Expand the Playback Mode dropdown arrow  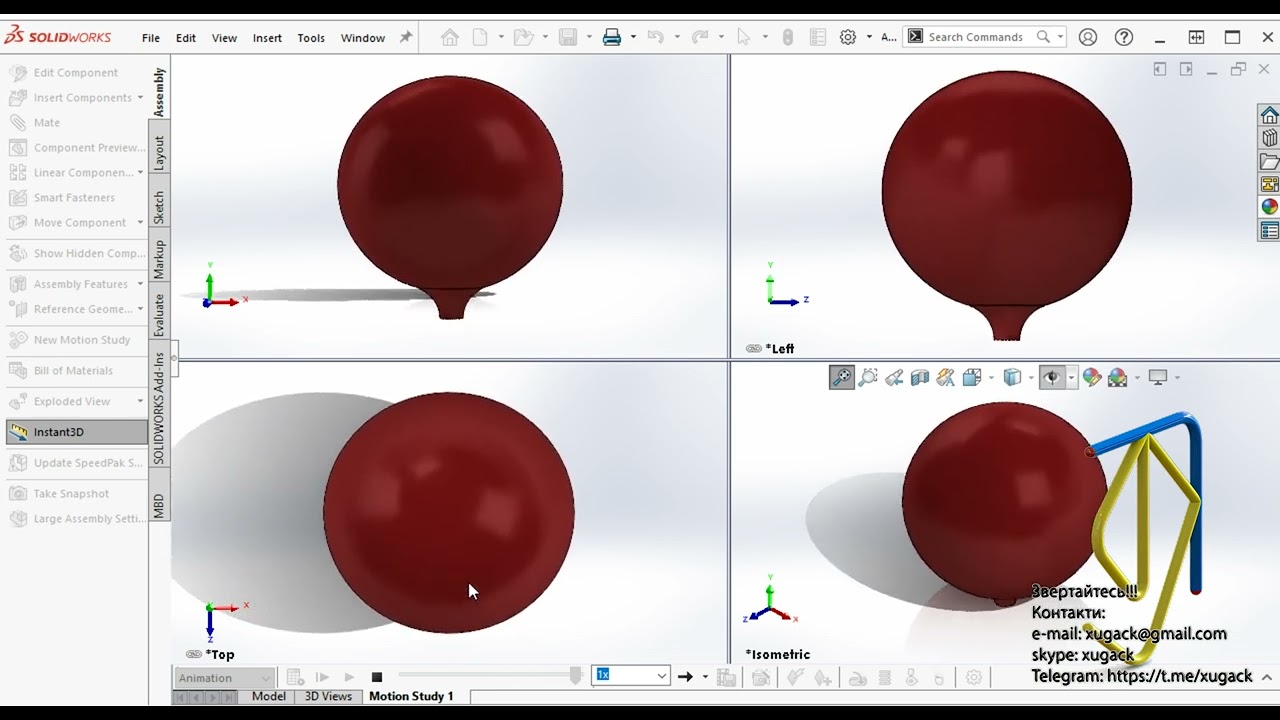tap(705, 677)
